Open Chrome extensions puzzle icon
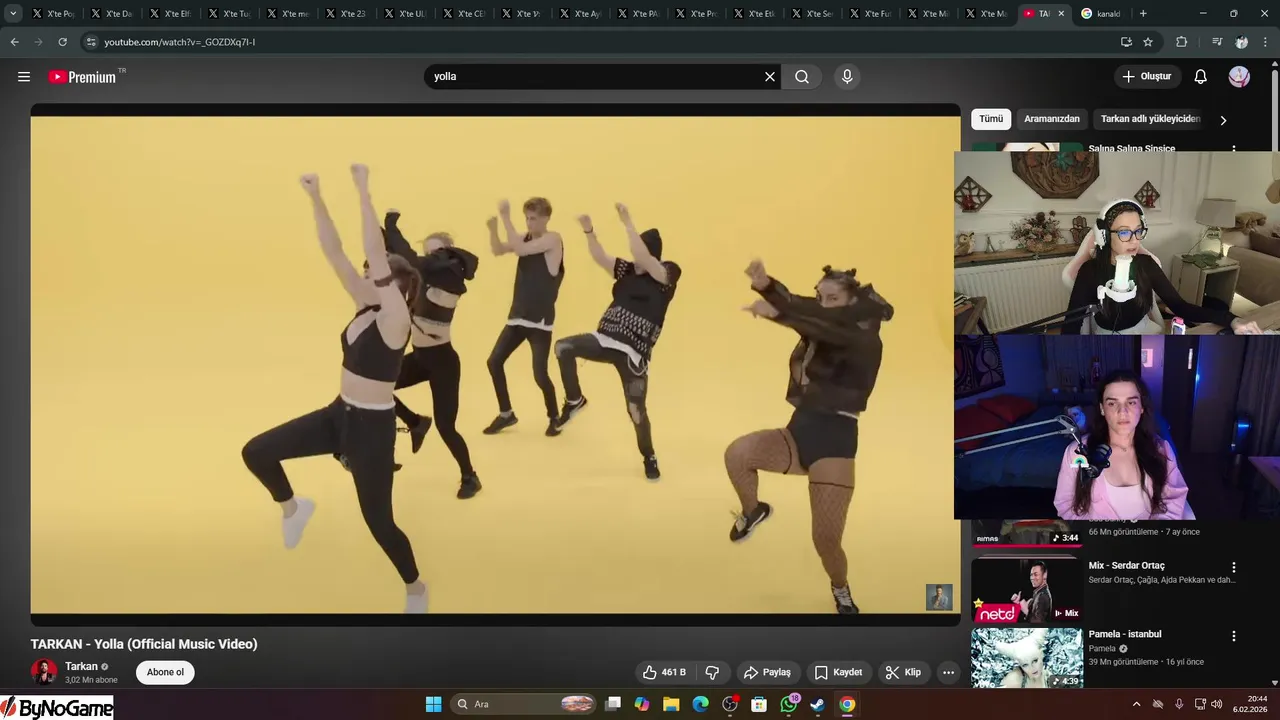This screenshot has width=1280, height=720. (x=1181, y=42)
